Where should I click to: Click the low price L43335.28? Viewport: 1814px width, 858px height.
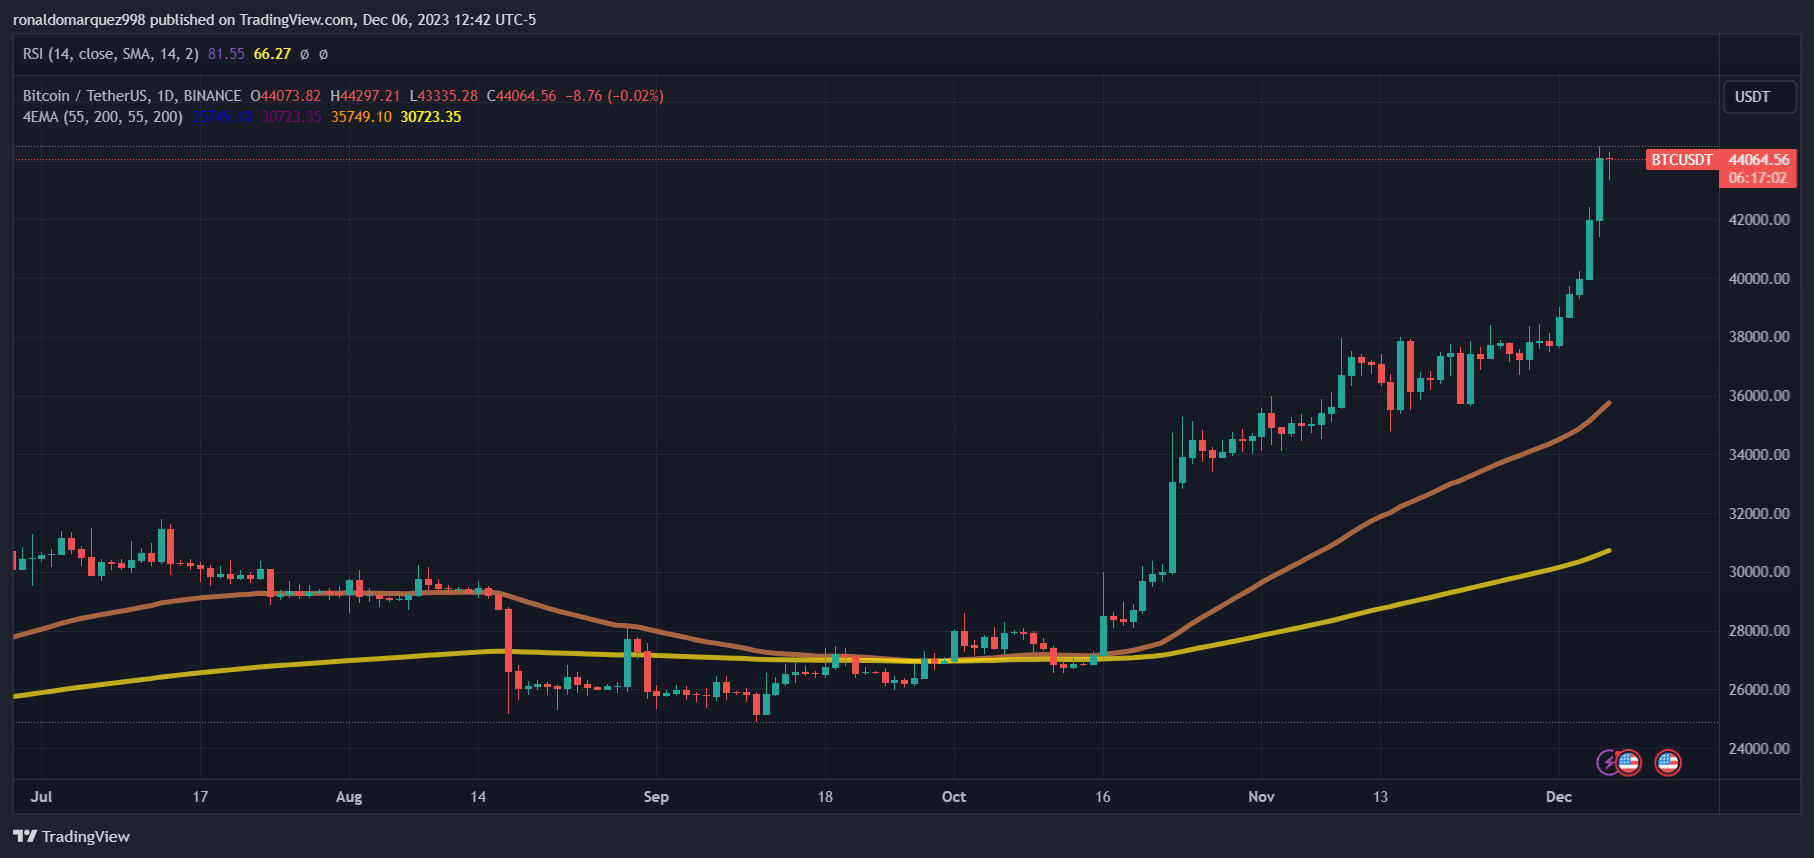444,96
